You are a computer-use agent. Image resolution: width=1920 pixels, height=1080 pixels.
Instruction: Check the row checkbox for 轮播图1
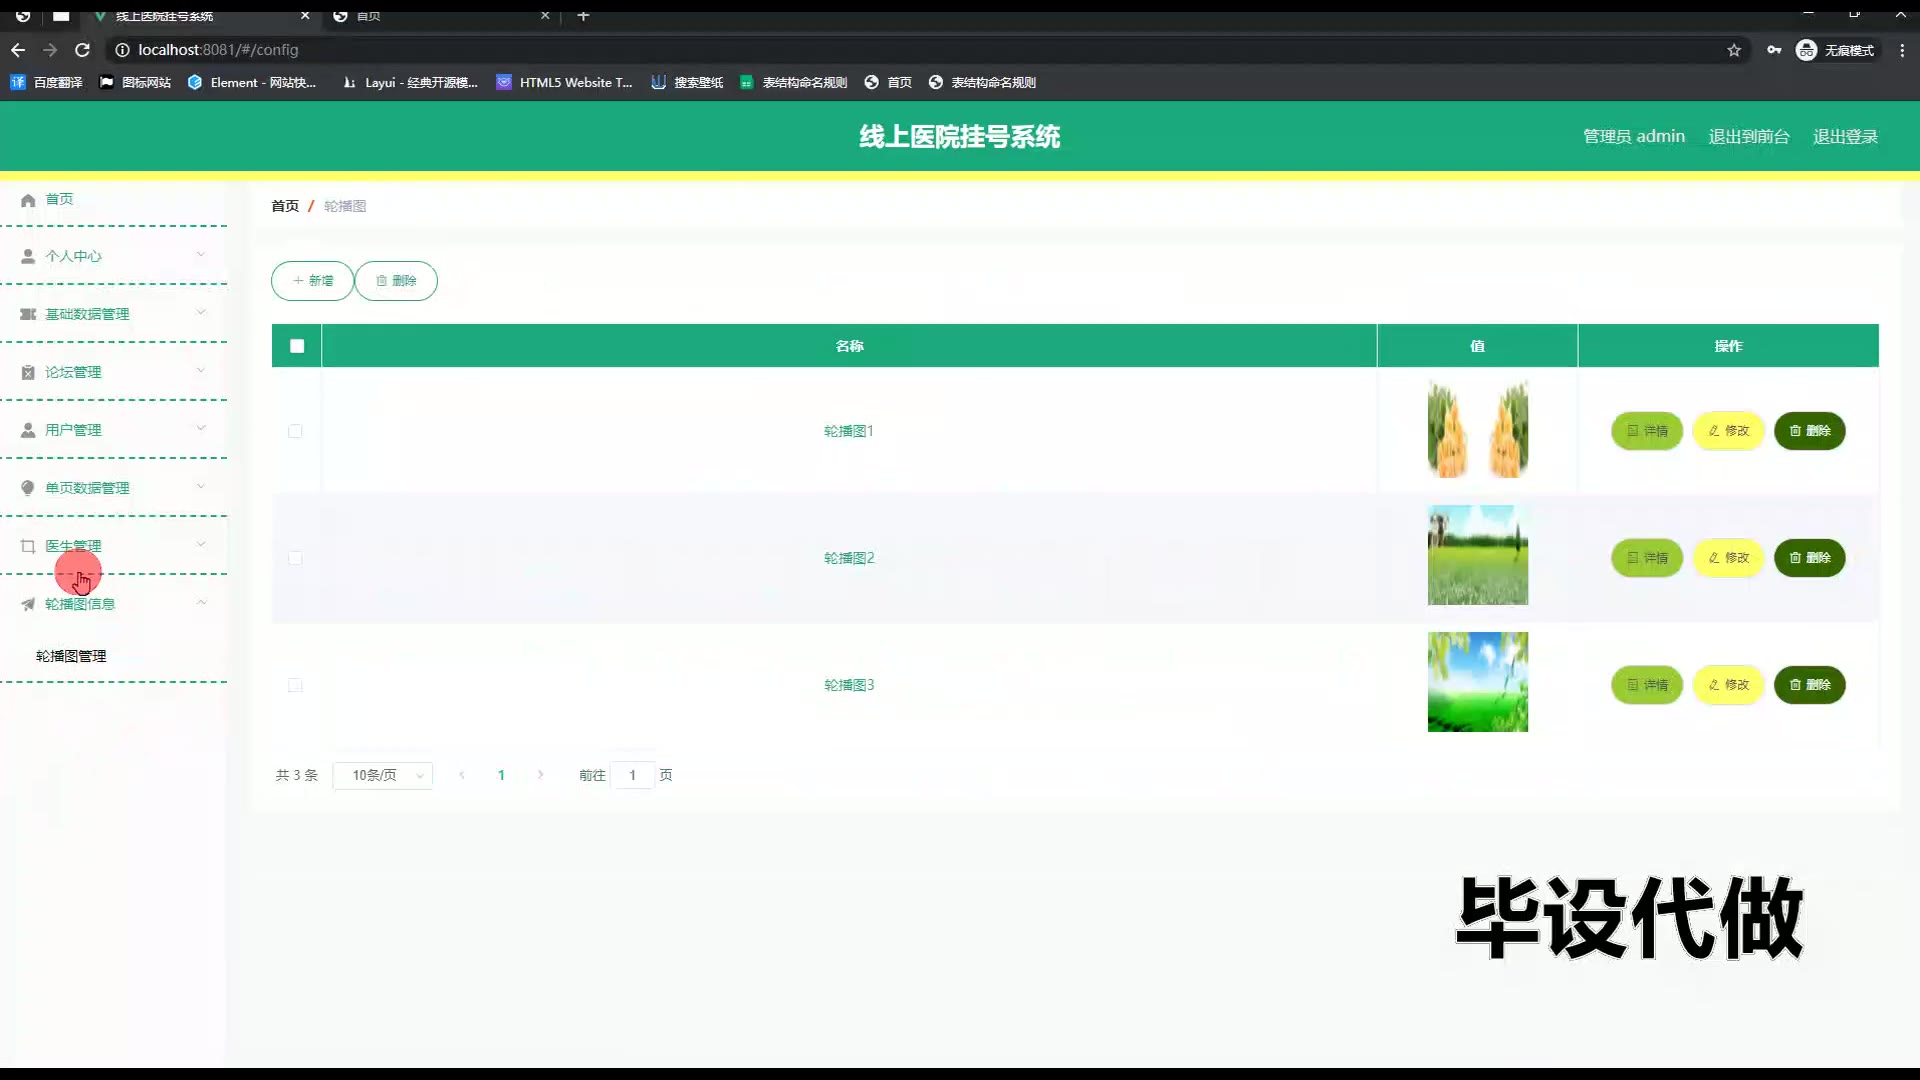tap(295, 431)
